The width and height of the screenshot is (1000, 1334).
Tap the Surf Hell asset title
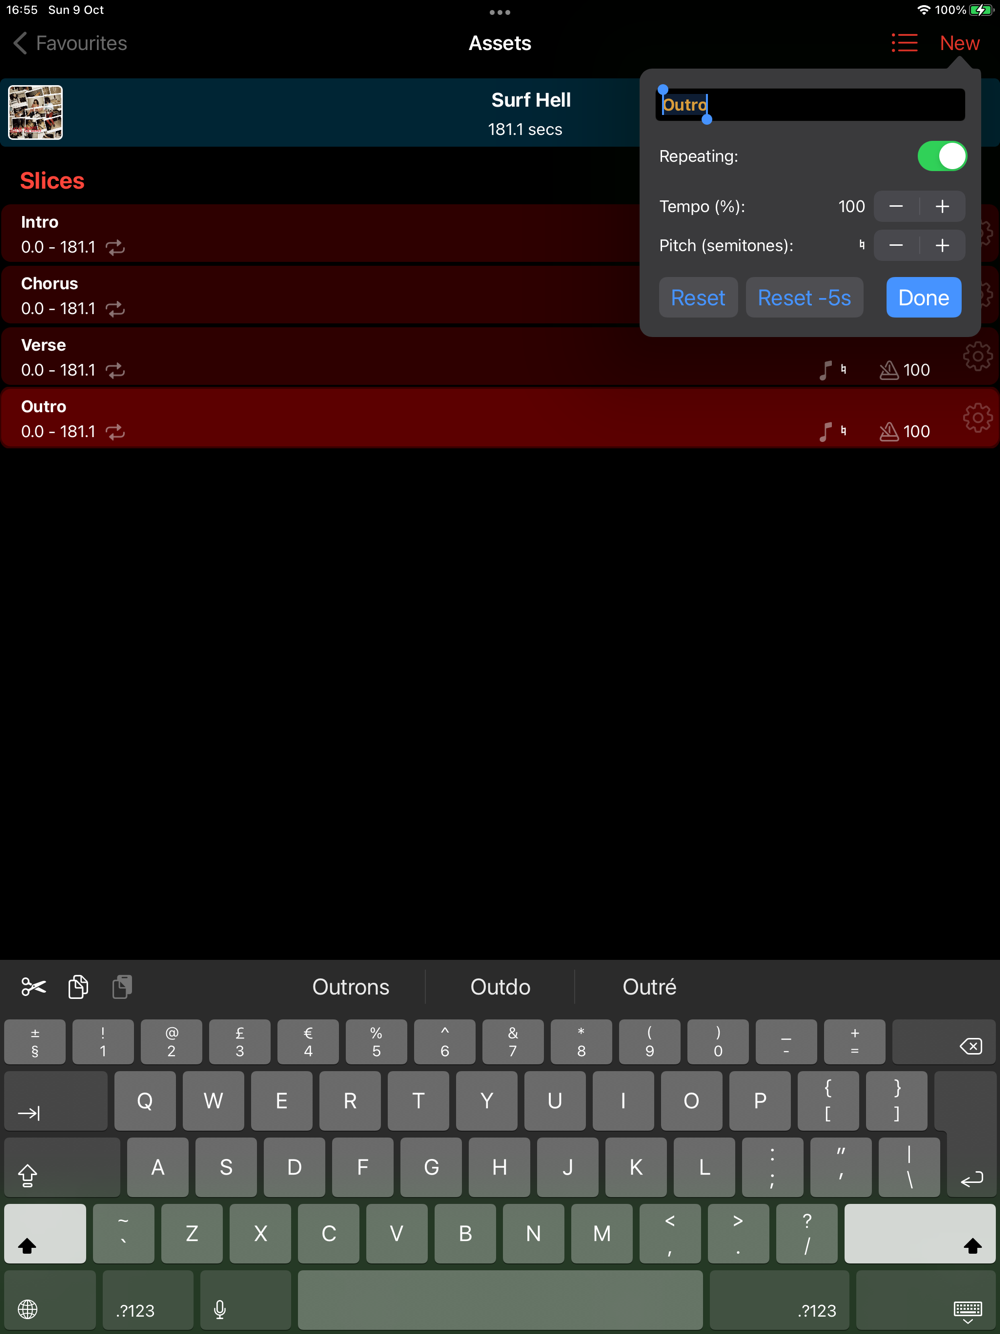coord(531,100)
